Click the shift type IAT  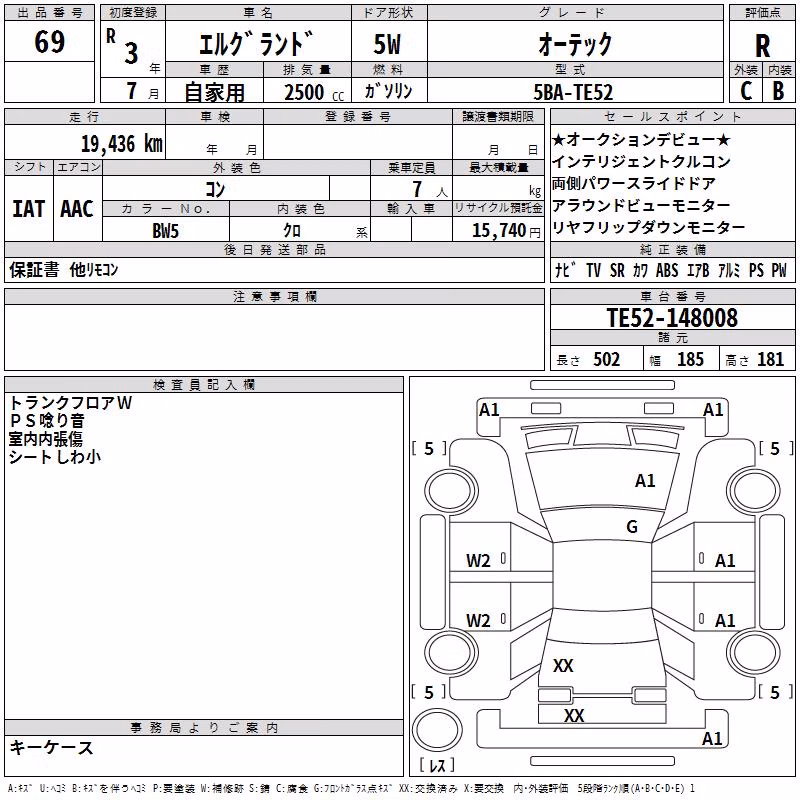tap(29, 209)
